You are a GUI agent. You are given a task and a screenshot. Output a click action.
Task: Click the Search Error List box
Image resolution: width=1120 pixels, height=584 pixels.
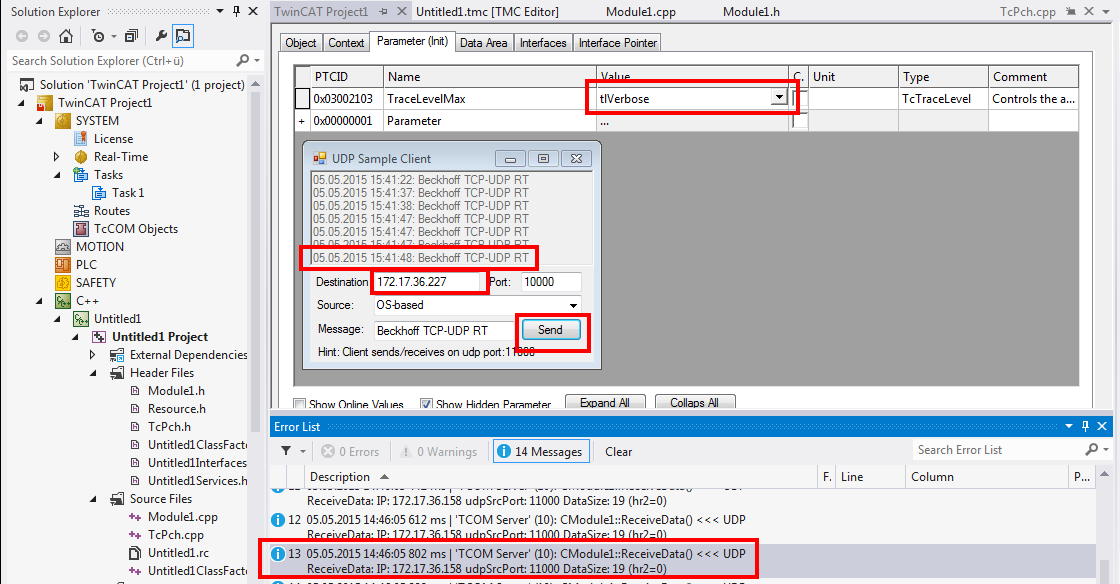(x=998, y=449)
